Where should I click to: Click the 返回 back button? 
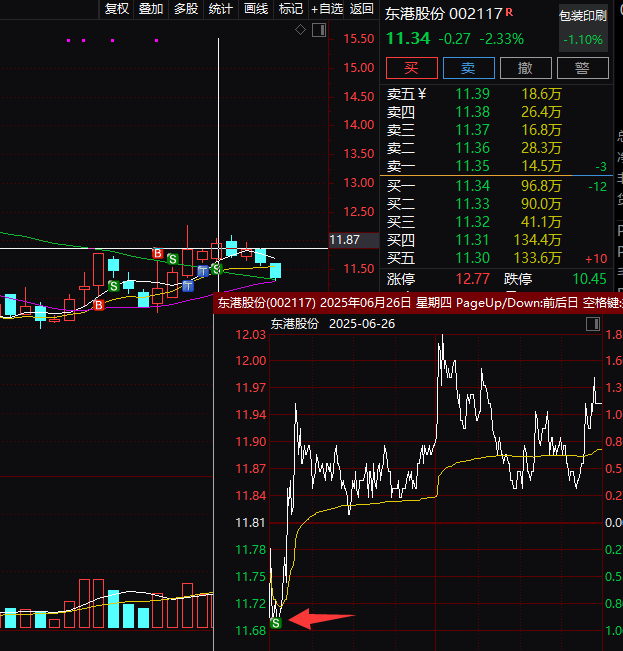362,9
